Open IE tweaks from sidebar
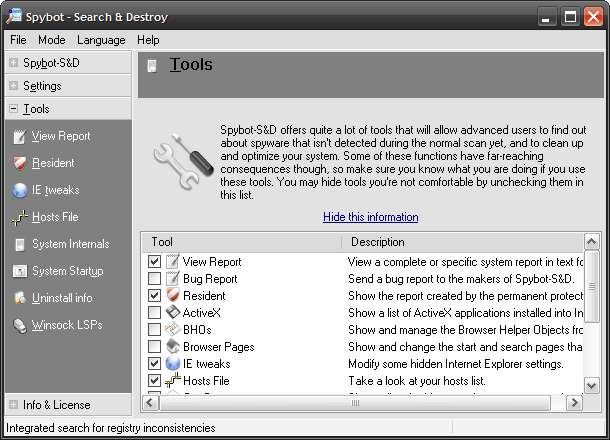Image resolution: width=610 pixels, height=440 pixels. [x=55, y=190]
